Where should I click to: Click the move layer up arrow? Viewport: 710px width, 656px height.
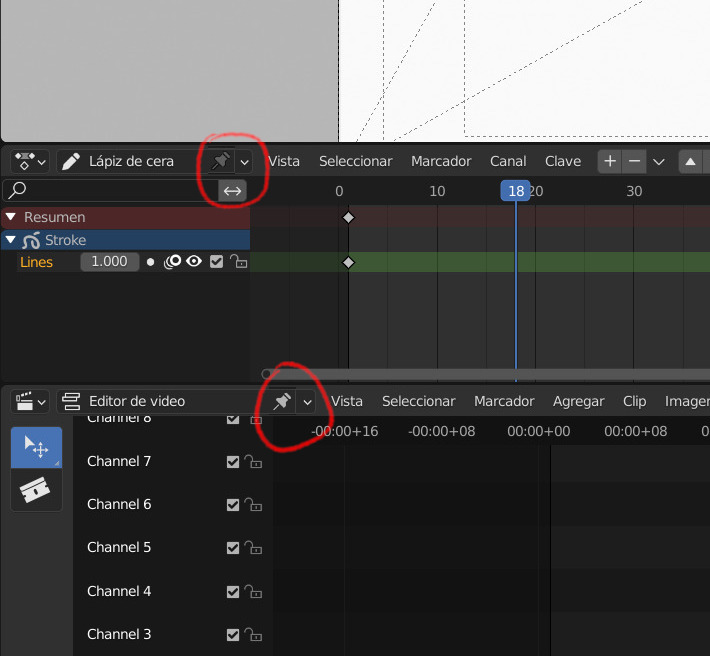pos(690,161)
